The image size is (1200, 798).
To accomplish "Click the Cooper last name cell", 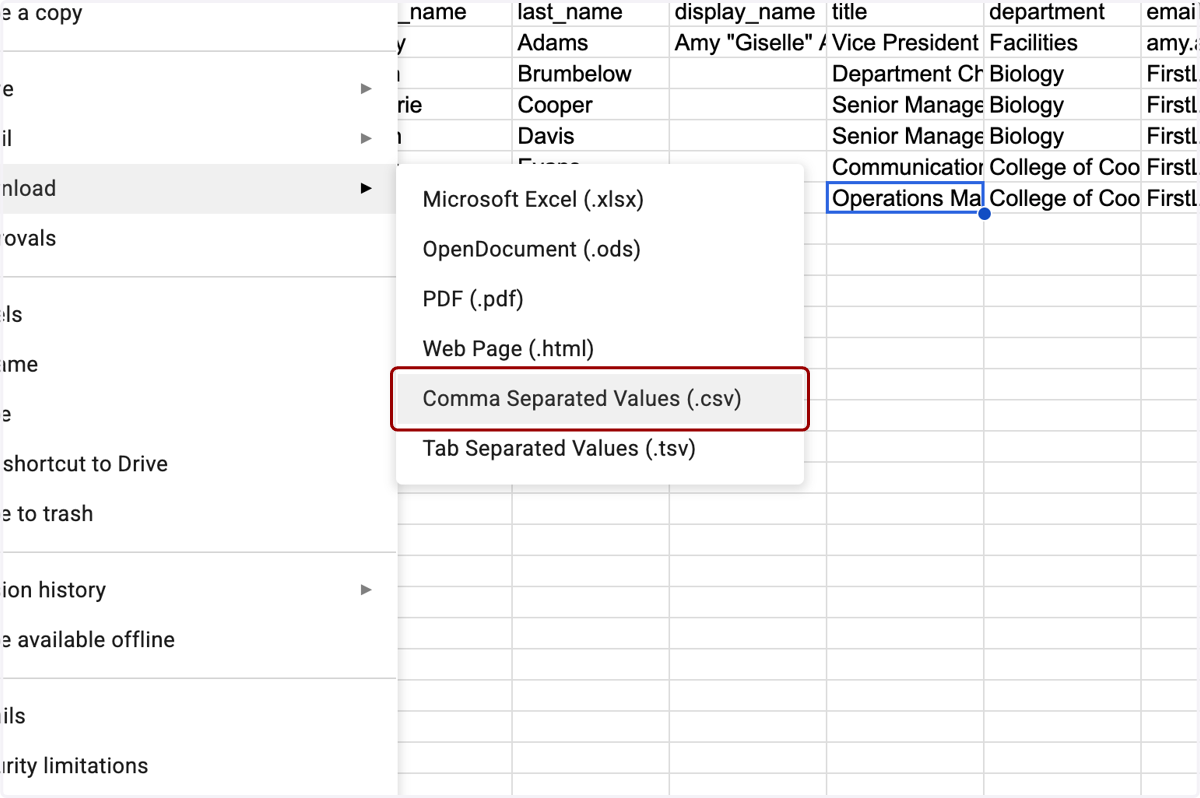I will [591, 105].
